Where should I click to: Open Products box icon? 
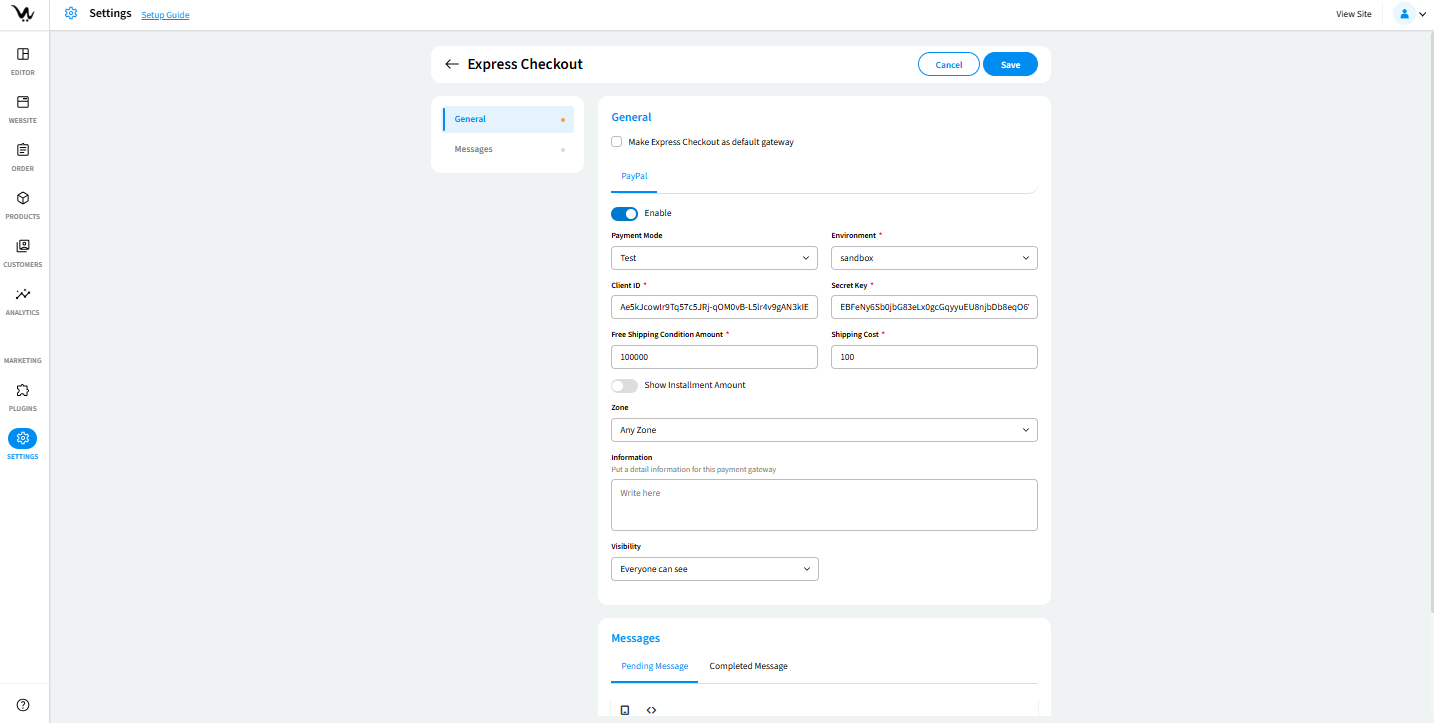[x=23, y=199]
